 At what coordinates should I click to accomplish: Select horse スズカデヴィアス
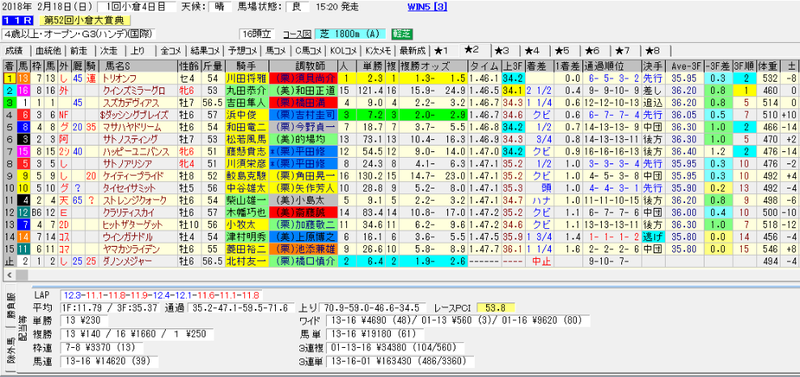[x=130, y=103]
